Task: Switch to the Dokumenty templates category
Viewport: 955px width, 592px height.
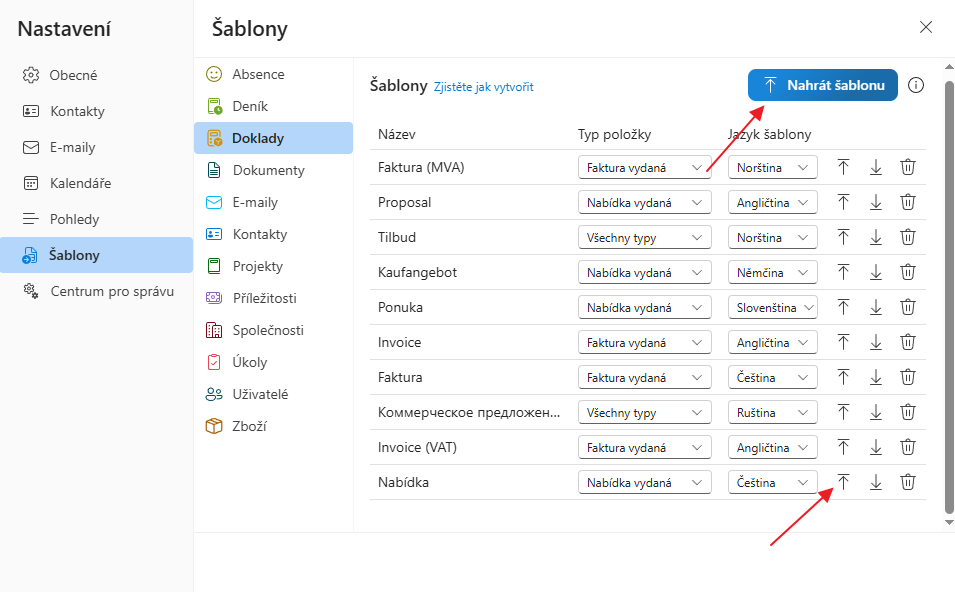Action: click(x=268, y=170)
